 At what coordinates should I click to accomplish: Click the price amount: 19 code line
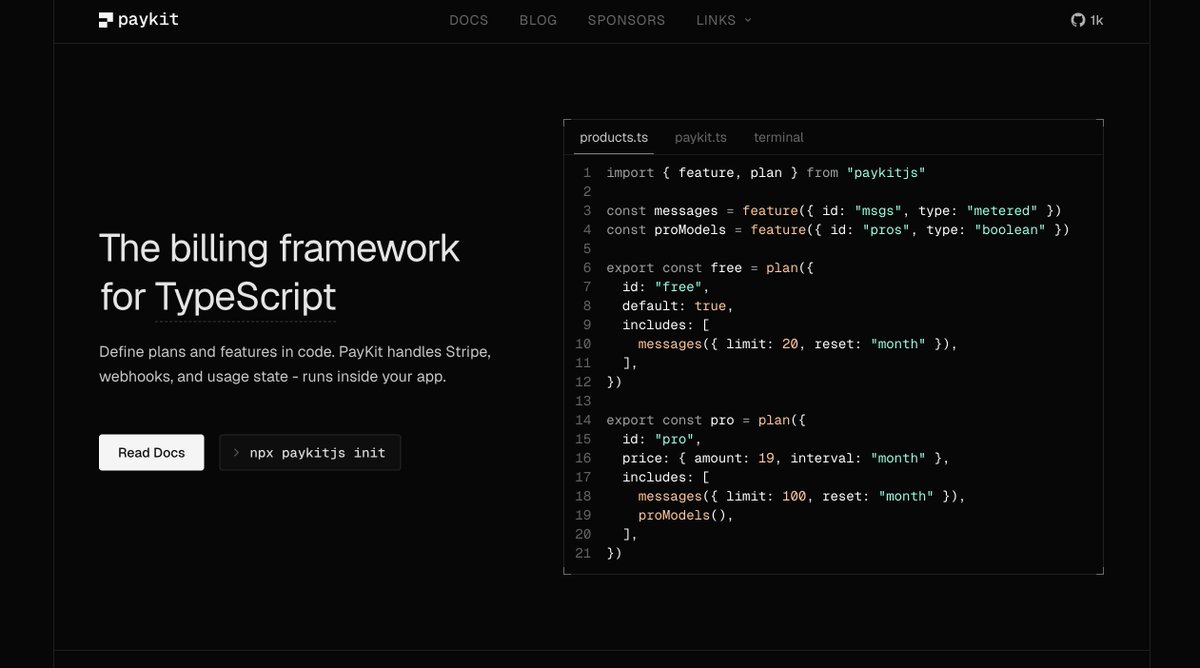point(785,457)
